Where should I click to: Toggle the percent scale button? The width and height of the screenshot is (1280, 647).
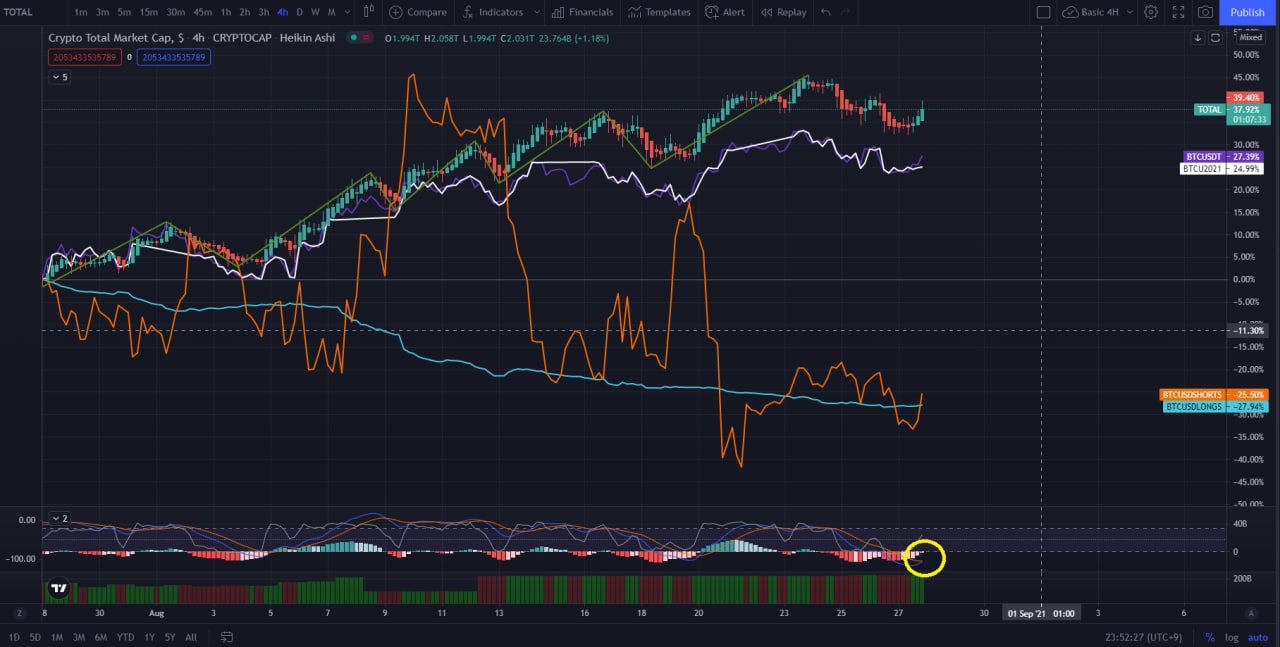[x=1210, y=637]
